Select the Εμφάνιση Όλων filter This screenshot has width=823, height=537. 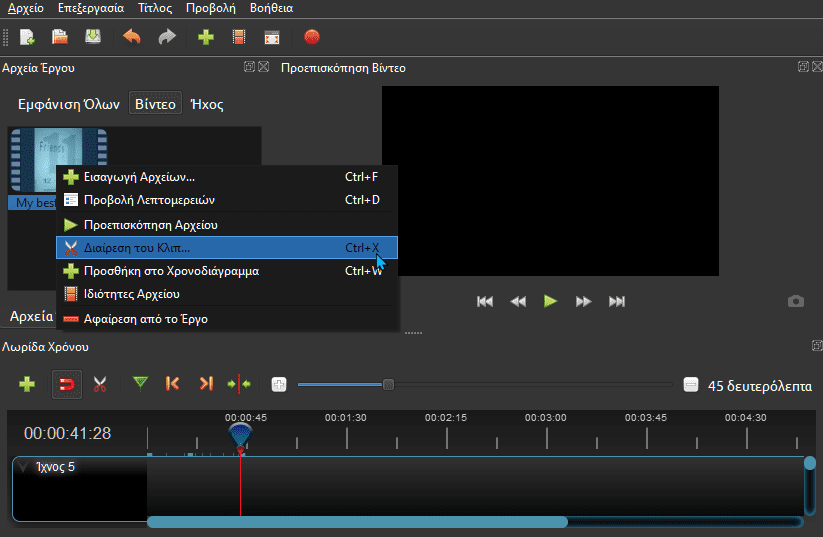[69, 104]
